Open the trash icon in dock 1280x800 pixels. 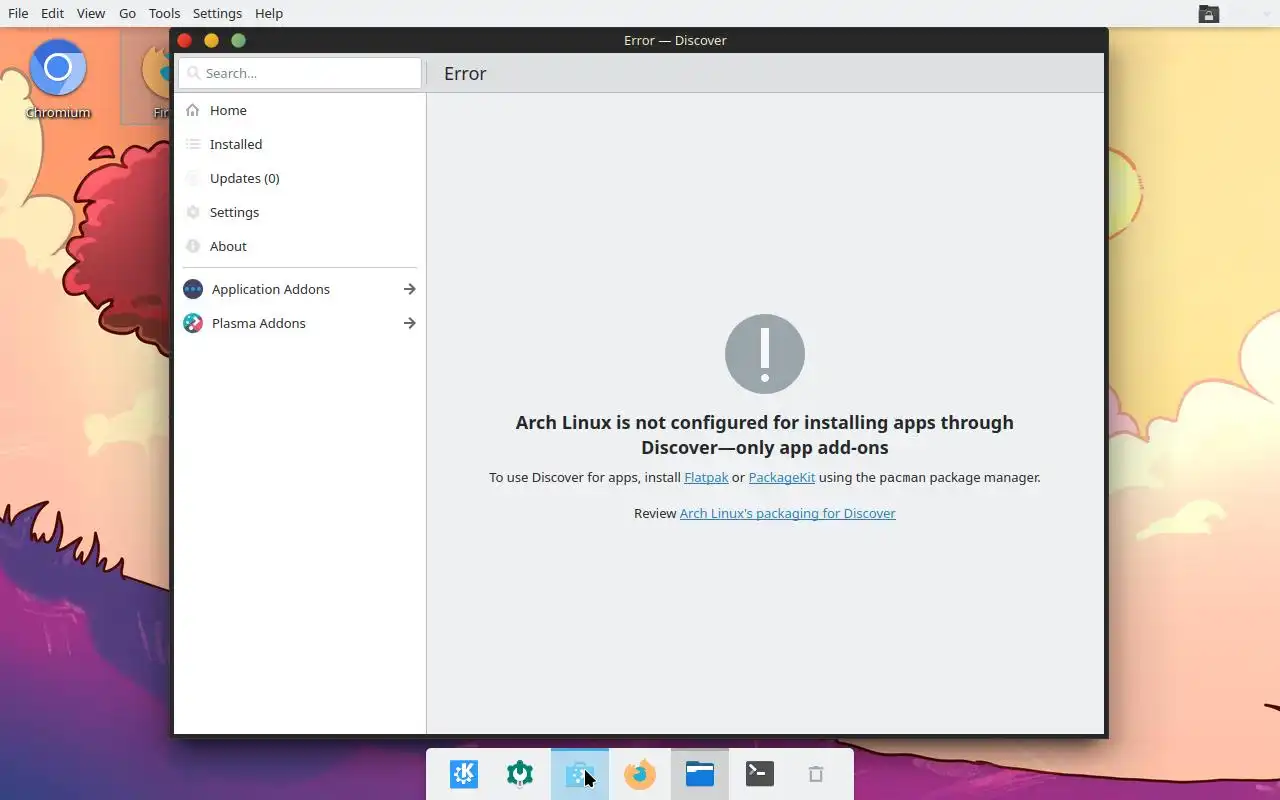[x=816, y=774]
